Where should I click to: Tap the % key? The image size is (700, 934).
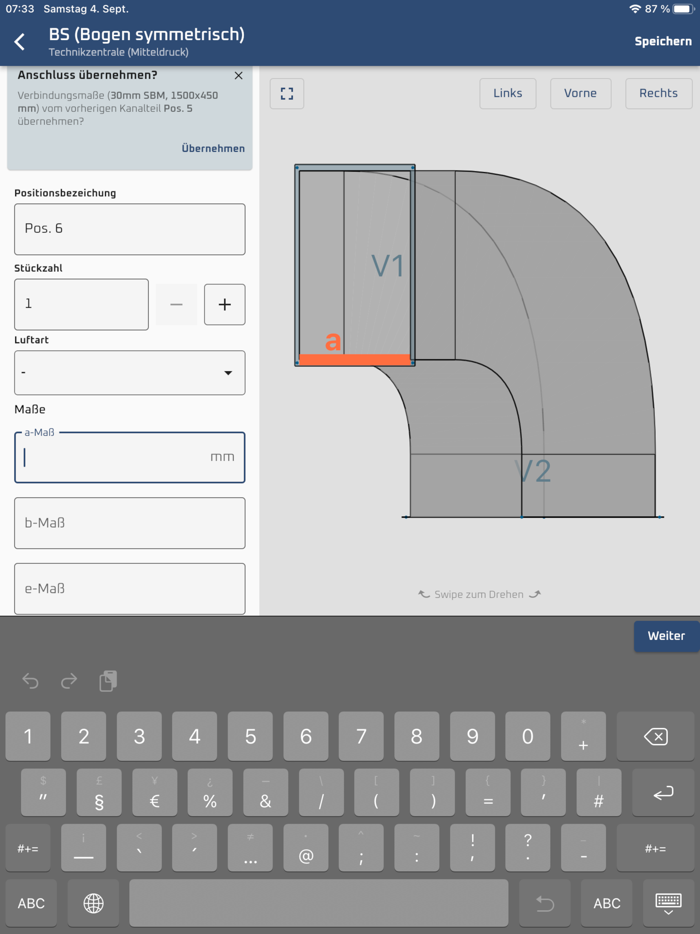point(210,793)
